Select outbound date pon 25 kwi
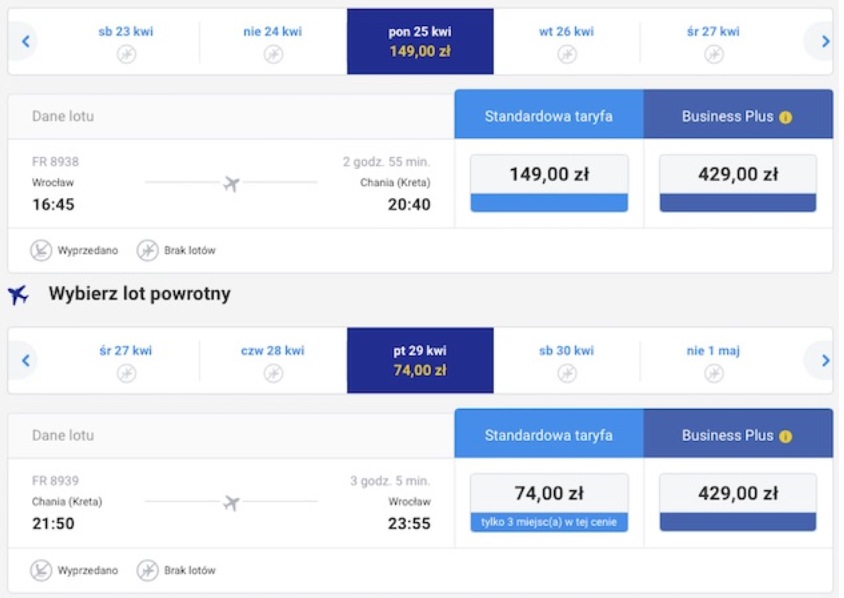Image resolution: width=844 pixels, height=598 pixels. click(x=420, y=41)
